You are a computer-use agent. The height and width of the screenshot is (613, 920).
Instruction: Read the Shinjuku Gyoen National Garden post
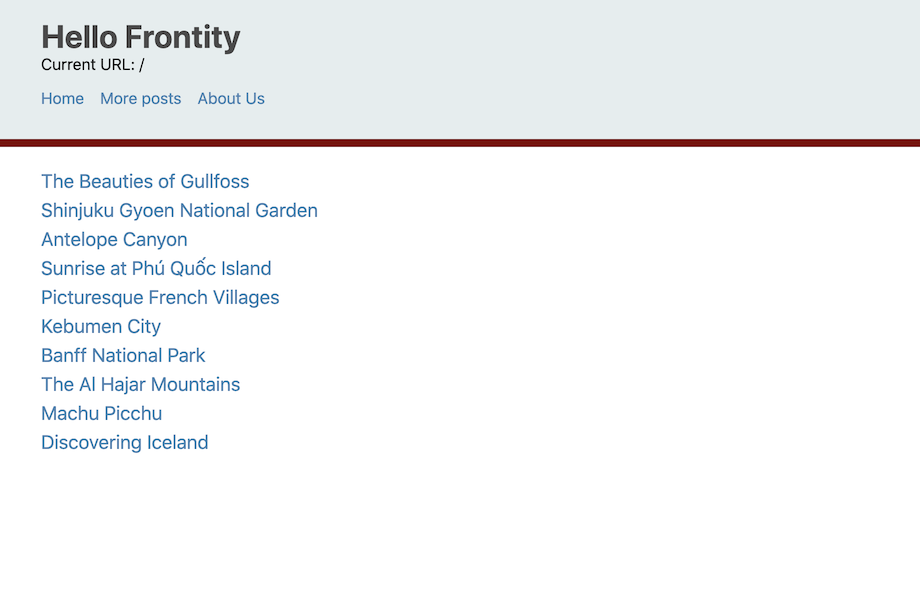coord(179,210)
